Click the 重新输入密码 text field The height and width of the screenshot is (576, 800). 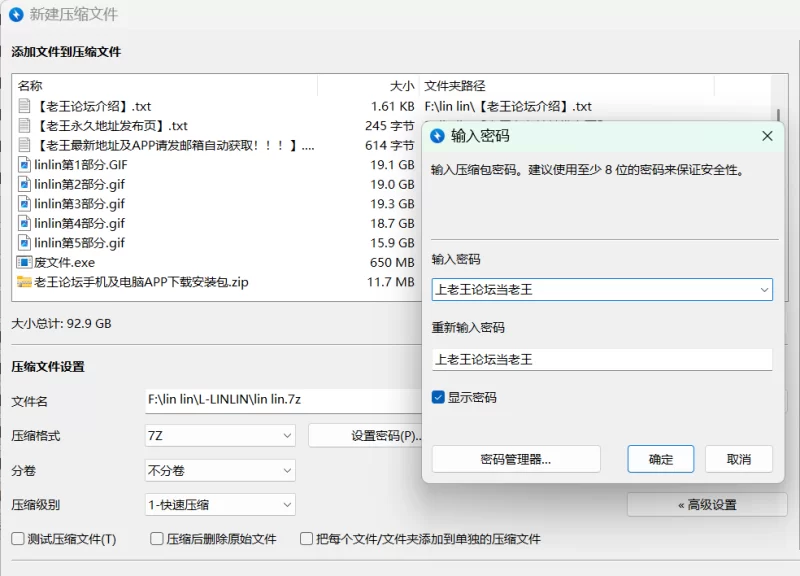(602, 360)
